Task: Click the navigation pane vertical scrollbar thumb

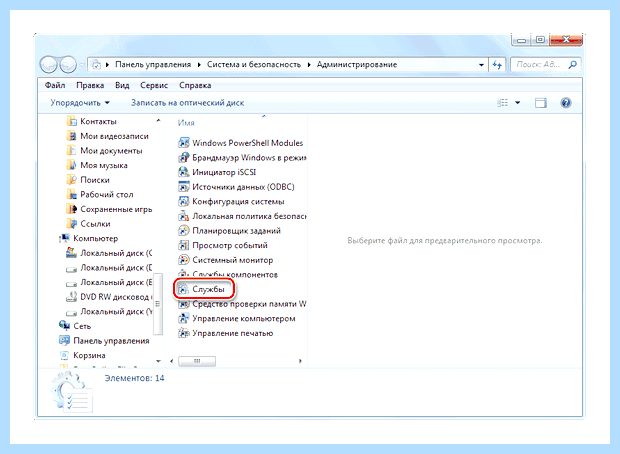Action: coord(158,304)
